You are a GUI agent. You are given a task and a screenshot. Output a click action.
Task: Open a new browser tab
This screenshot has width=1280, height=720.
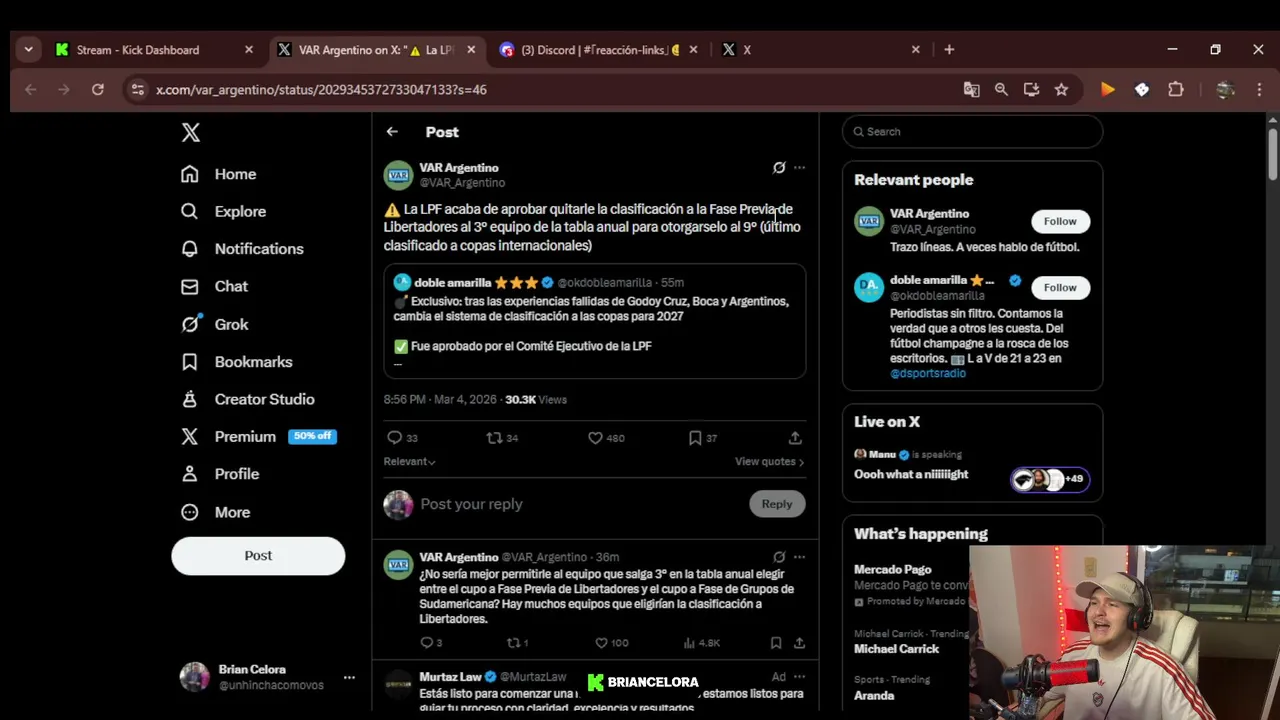tap(949, 50)
